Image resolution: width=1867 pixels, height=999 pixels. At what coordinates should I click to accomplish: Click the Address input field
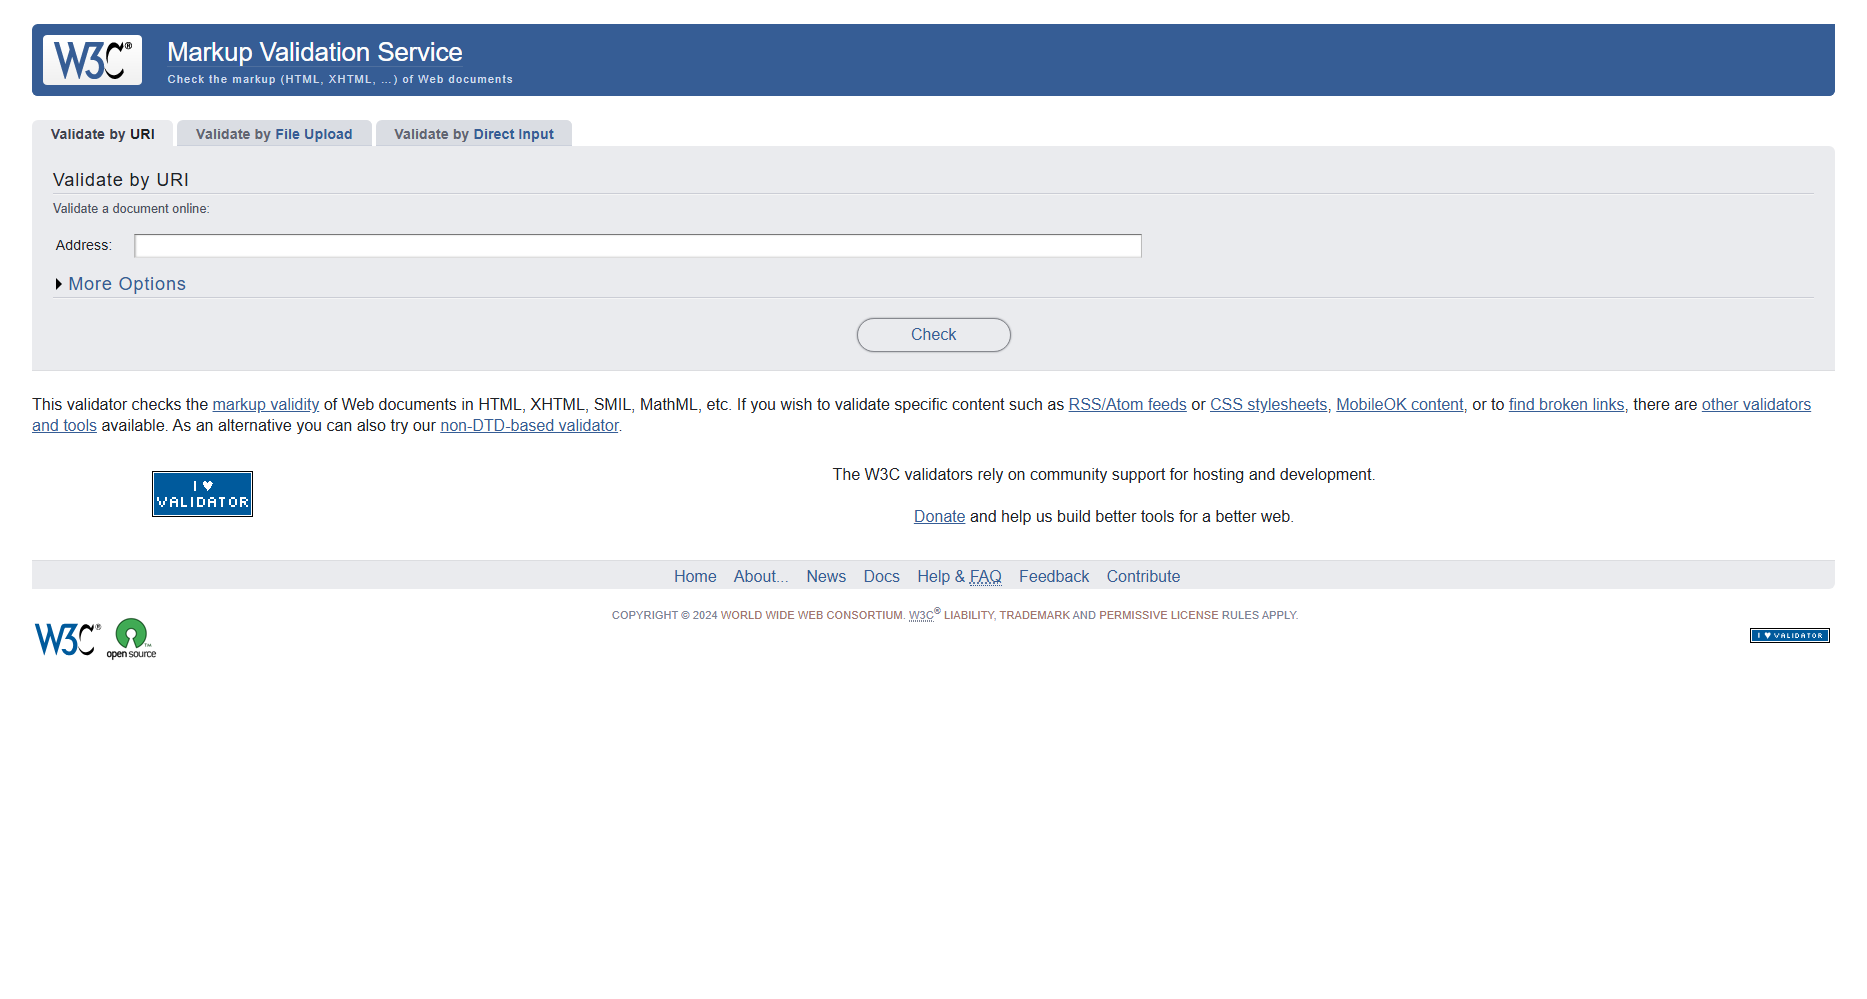638,246
